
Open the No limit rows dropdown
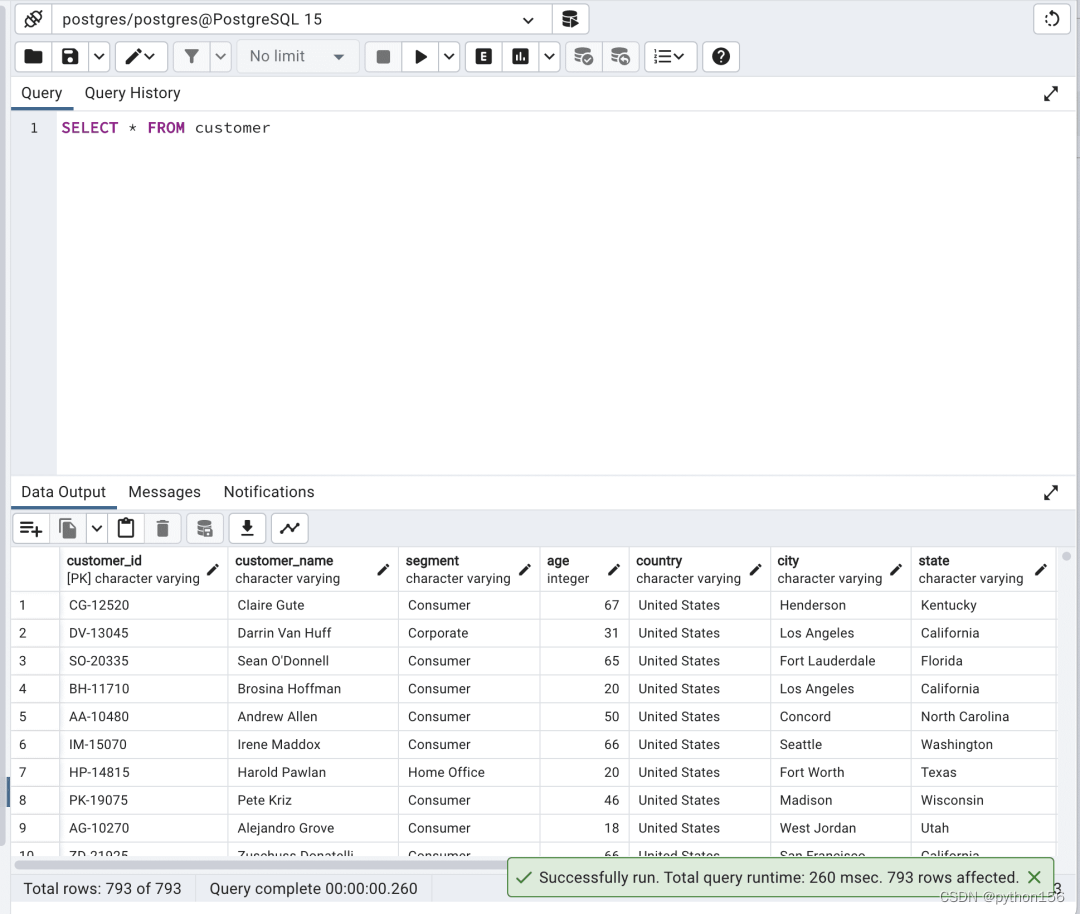(298, 56)
